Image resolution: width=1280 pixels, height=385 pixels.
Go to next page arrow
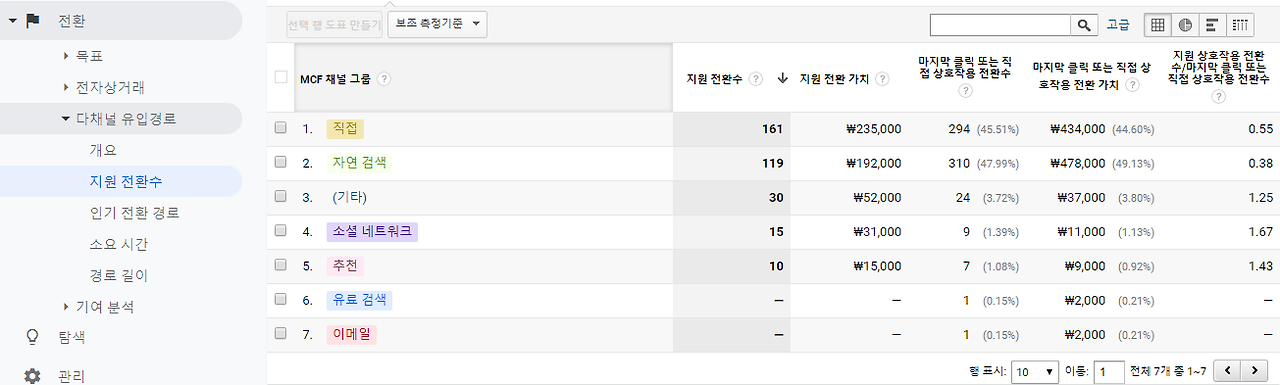click(x=1255, y=371)
